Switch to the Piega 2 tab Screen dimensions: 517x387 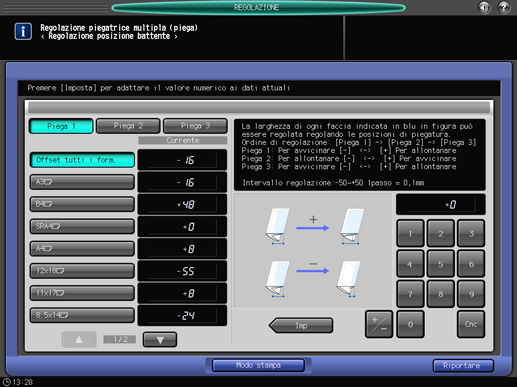coord(128,126)
